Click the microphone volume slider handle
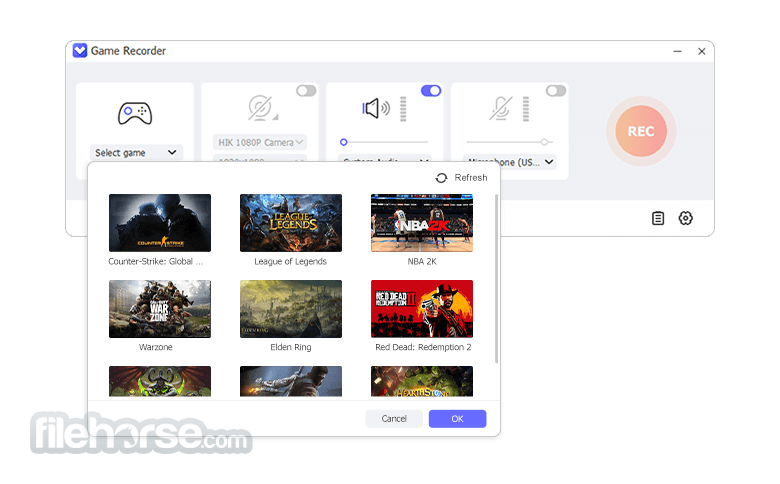 [544, 142]
